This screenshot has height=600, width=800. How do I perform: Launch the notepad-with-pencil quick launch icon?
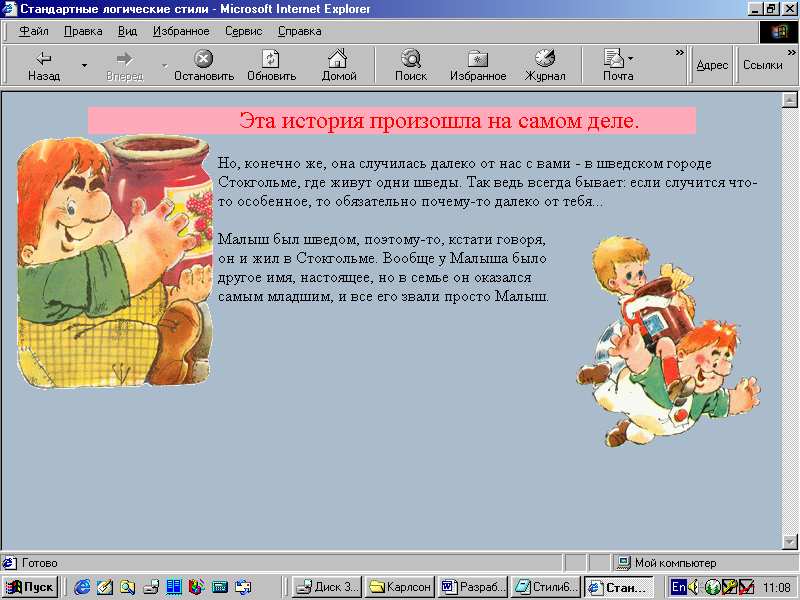[105, 587]
